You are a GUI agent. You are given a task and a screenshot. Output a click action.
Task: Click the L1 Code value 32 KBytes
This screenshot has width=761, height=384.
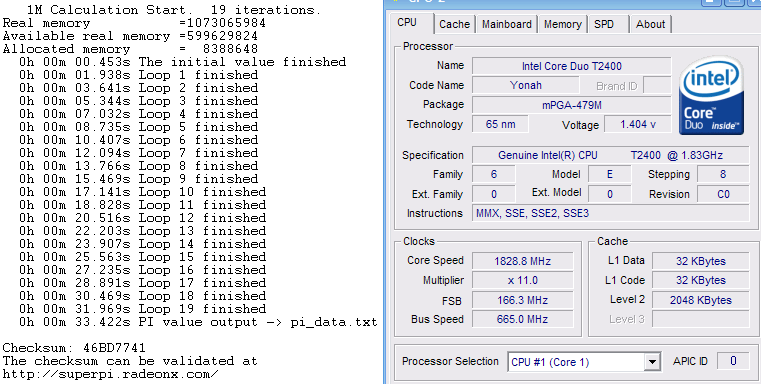click(701, 281)
